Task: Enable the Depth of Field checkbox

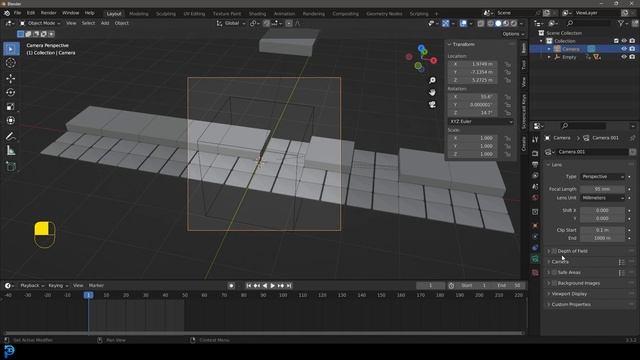Action: click(554, 251)
